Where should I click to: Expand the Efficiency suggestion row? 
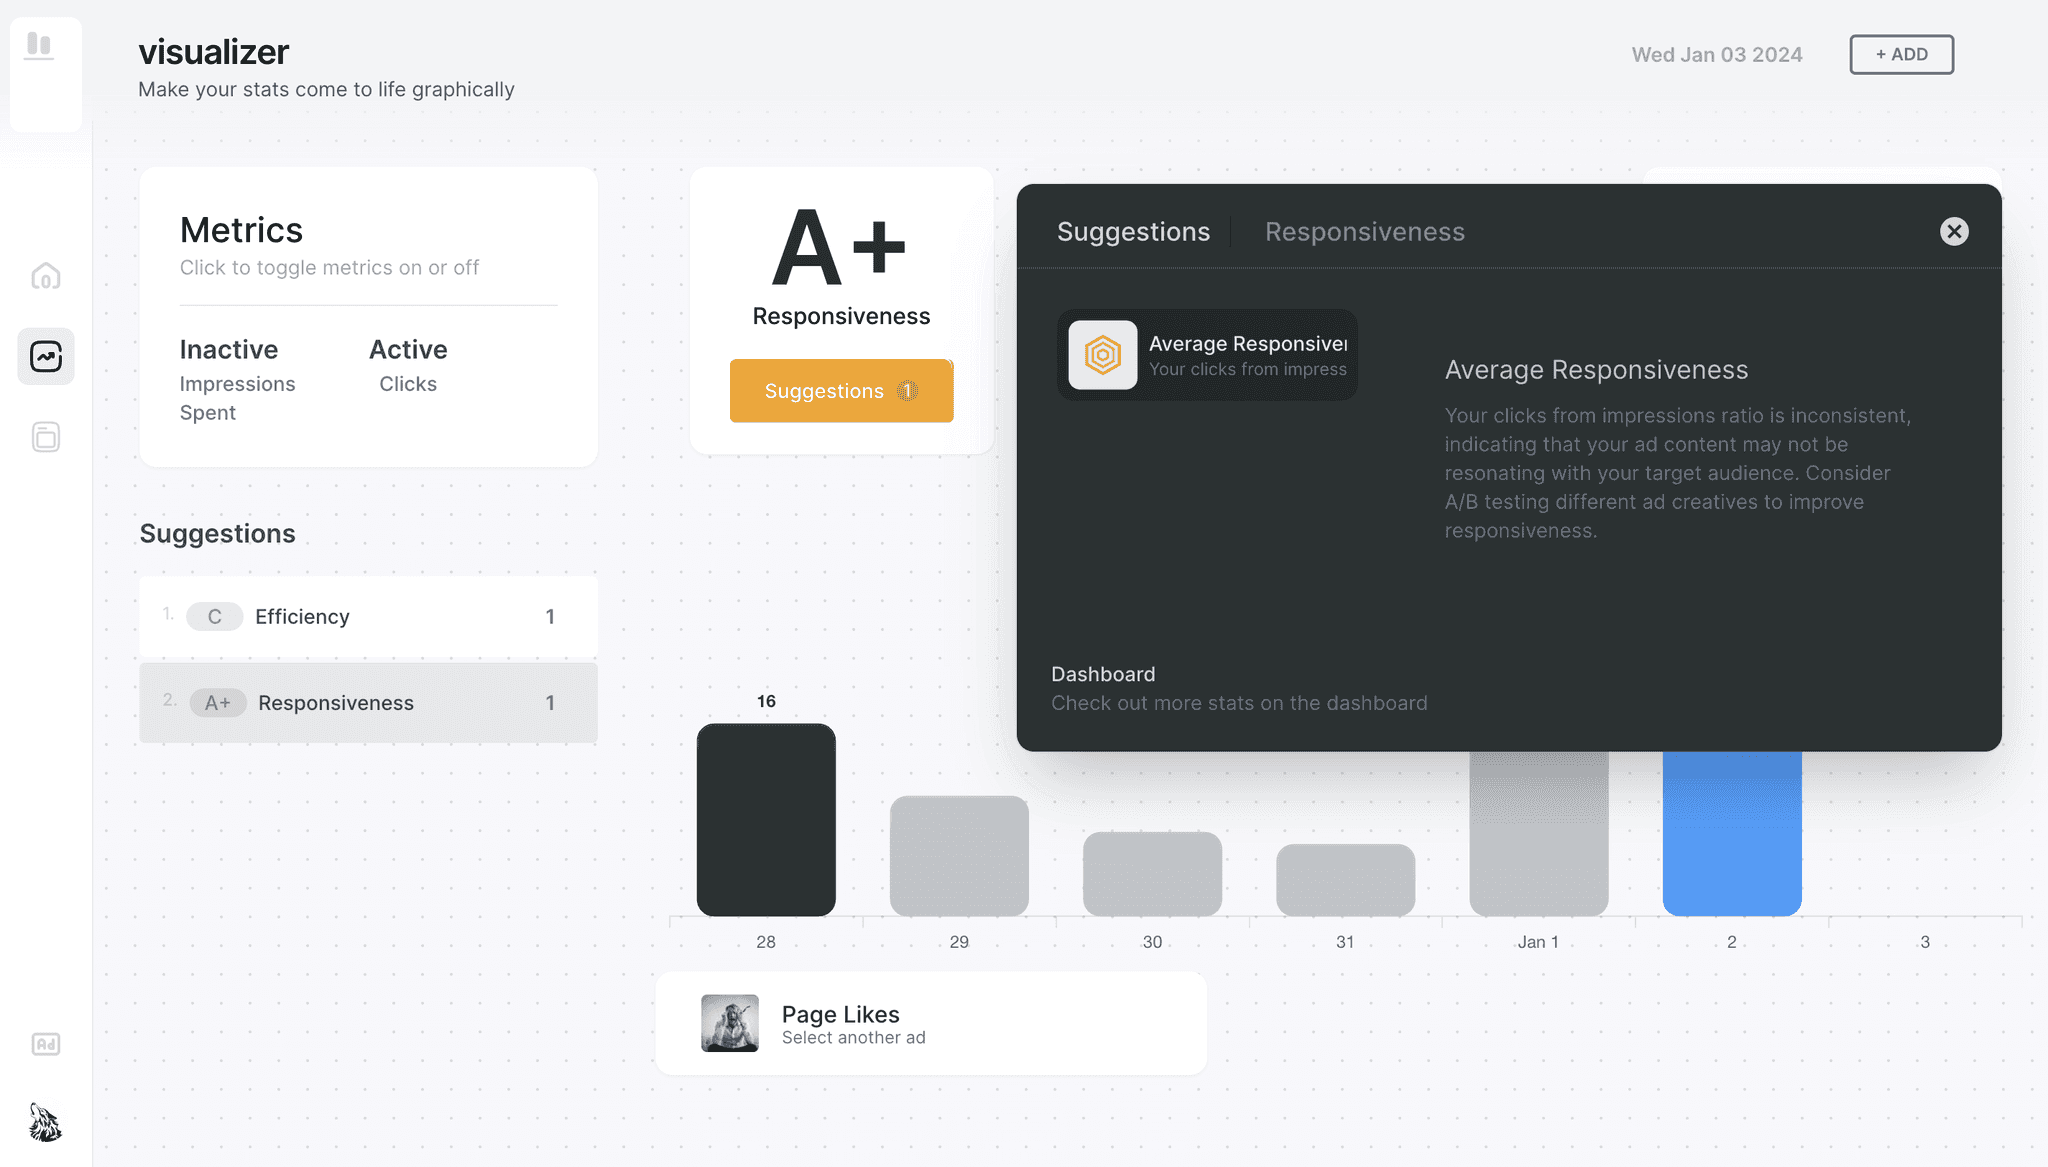point(368,617)
